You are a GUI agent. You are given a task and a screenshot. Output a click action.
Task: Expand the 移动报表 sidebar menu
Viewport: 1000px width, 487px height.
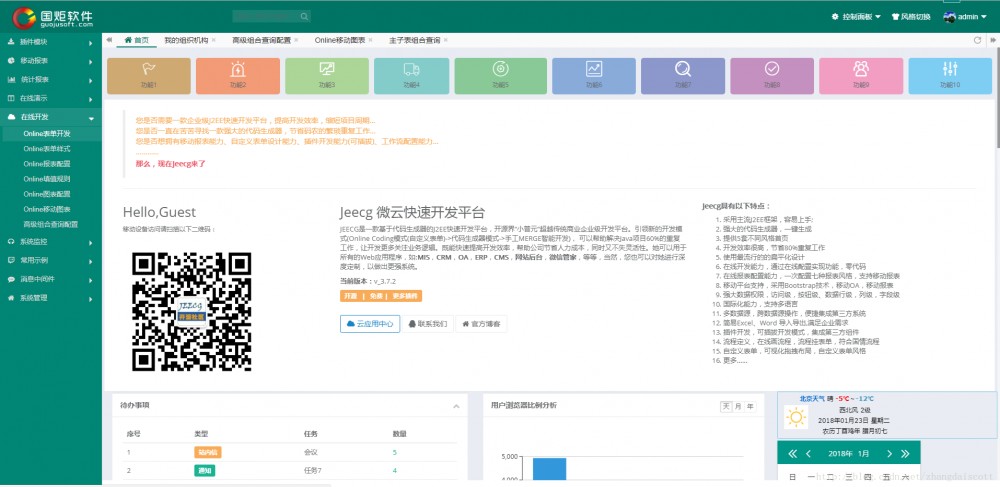(51, 61)
